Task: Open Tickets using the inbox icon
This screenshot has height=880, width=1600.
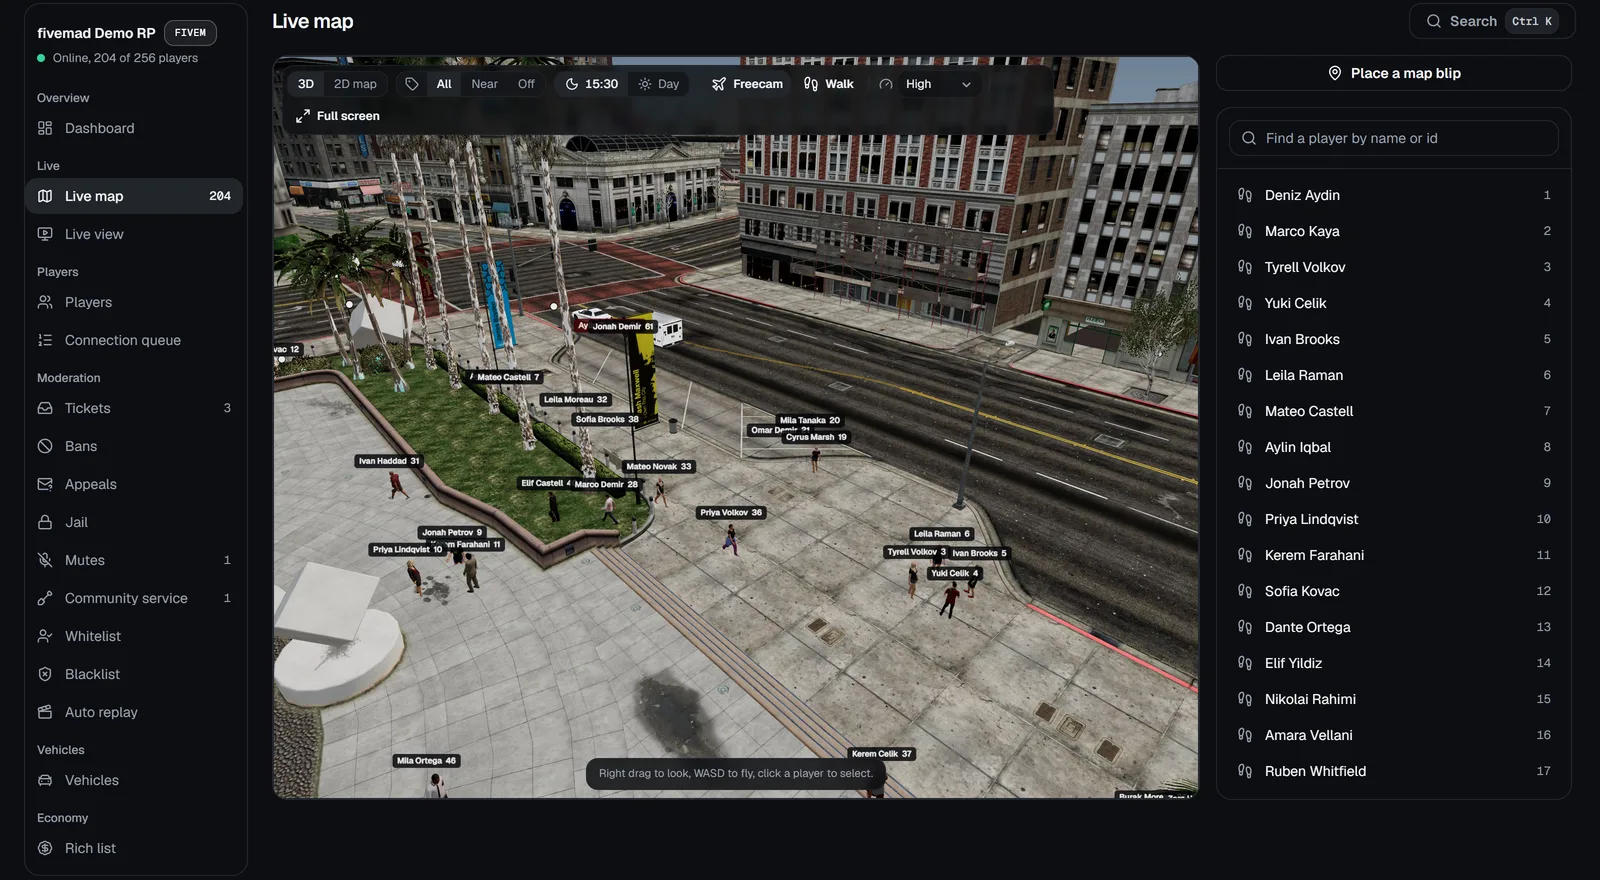Action: 45,408
